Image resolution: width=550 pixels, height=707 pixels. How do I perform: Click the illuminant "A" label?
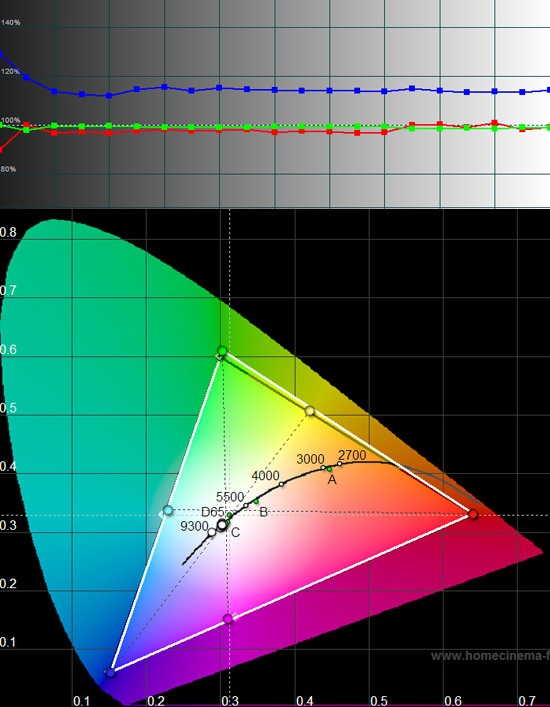[332, 480]
